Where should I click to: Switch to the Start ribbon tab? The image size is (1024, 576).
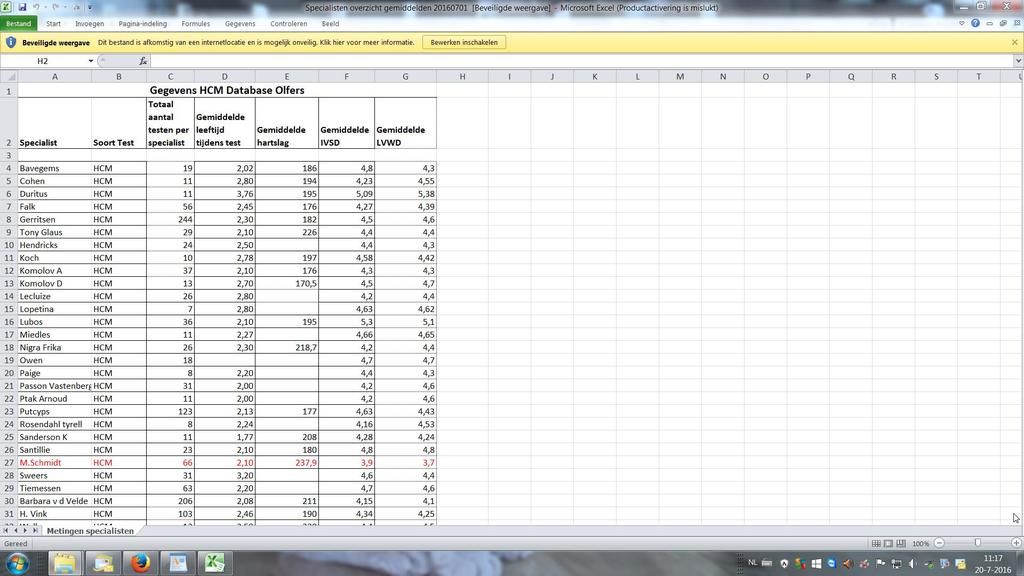point(53,24)
